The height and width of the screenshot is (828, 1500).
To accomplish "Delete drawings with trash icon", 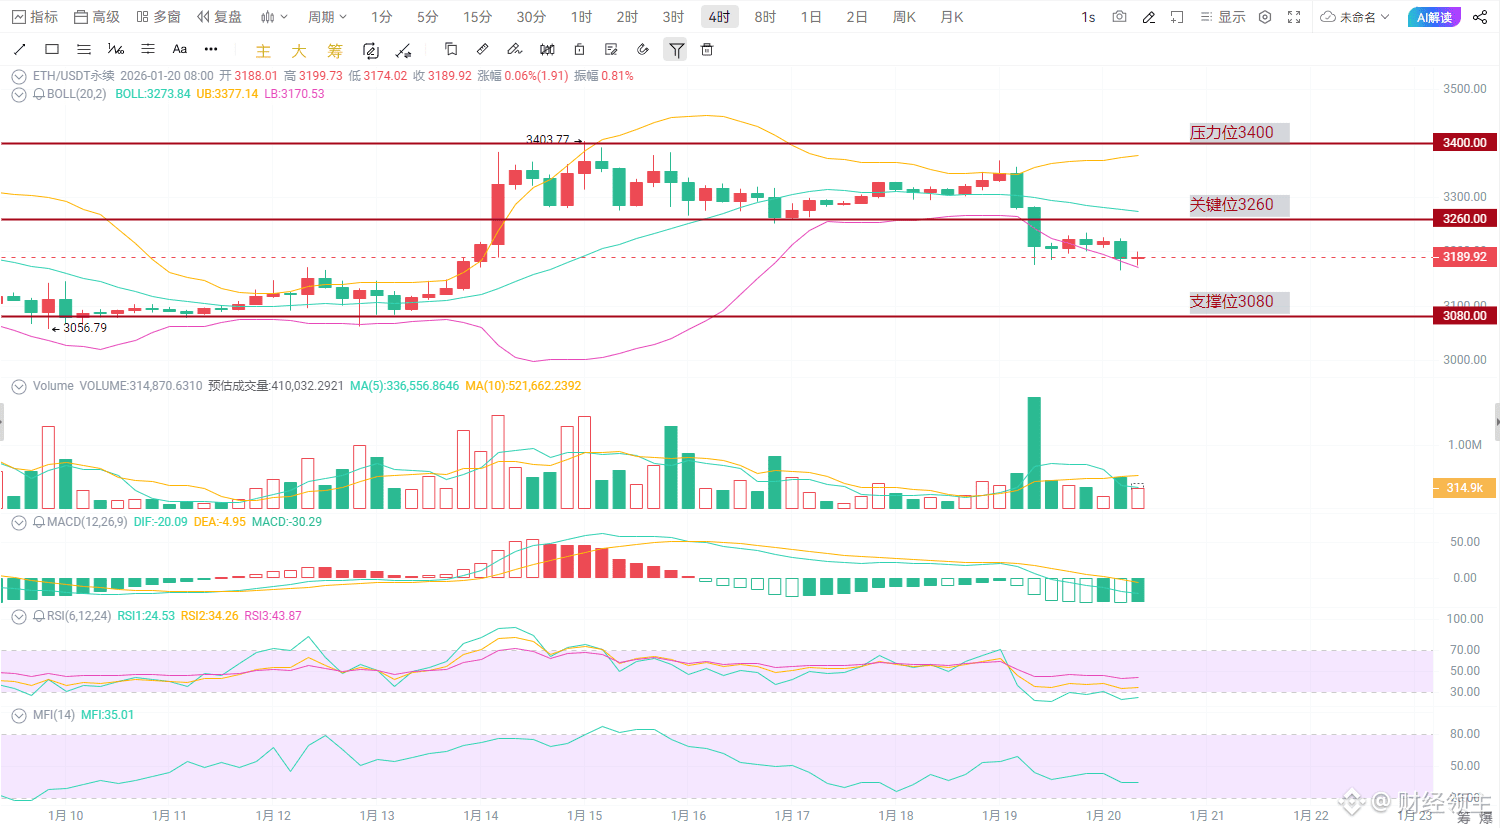I will [707, 49].
